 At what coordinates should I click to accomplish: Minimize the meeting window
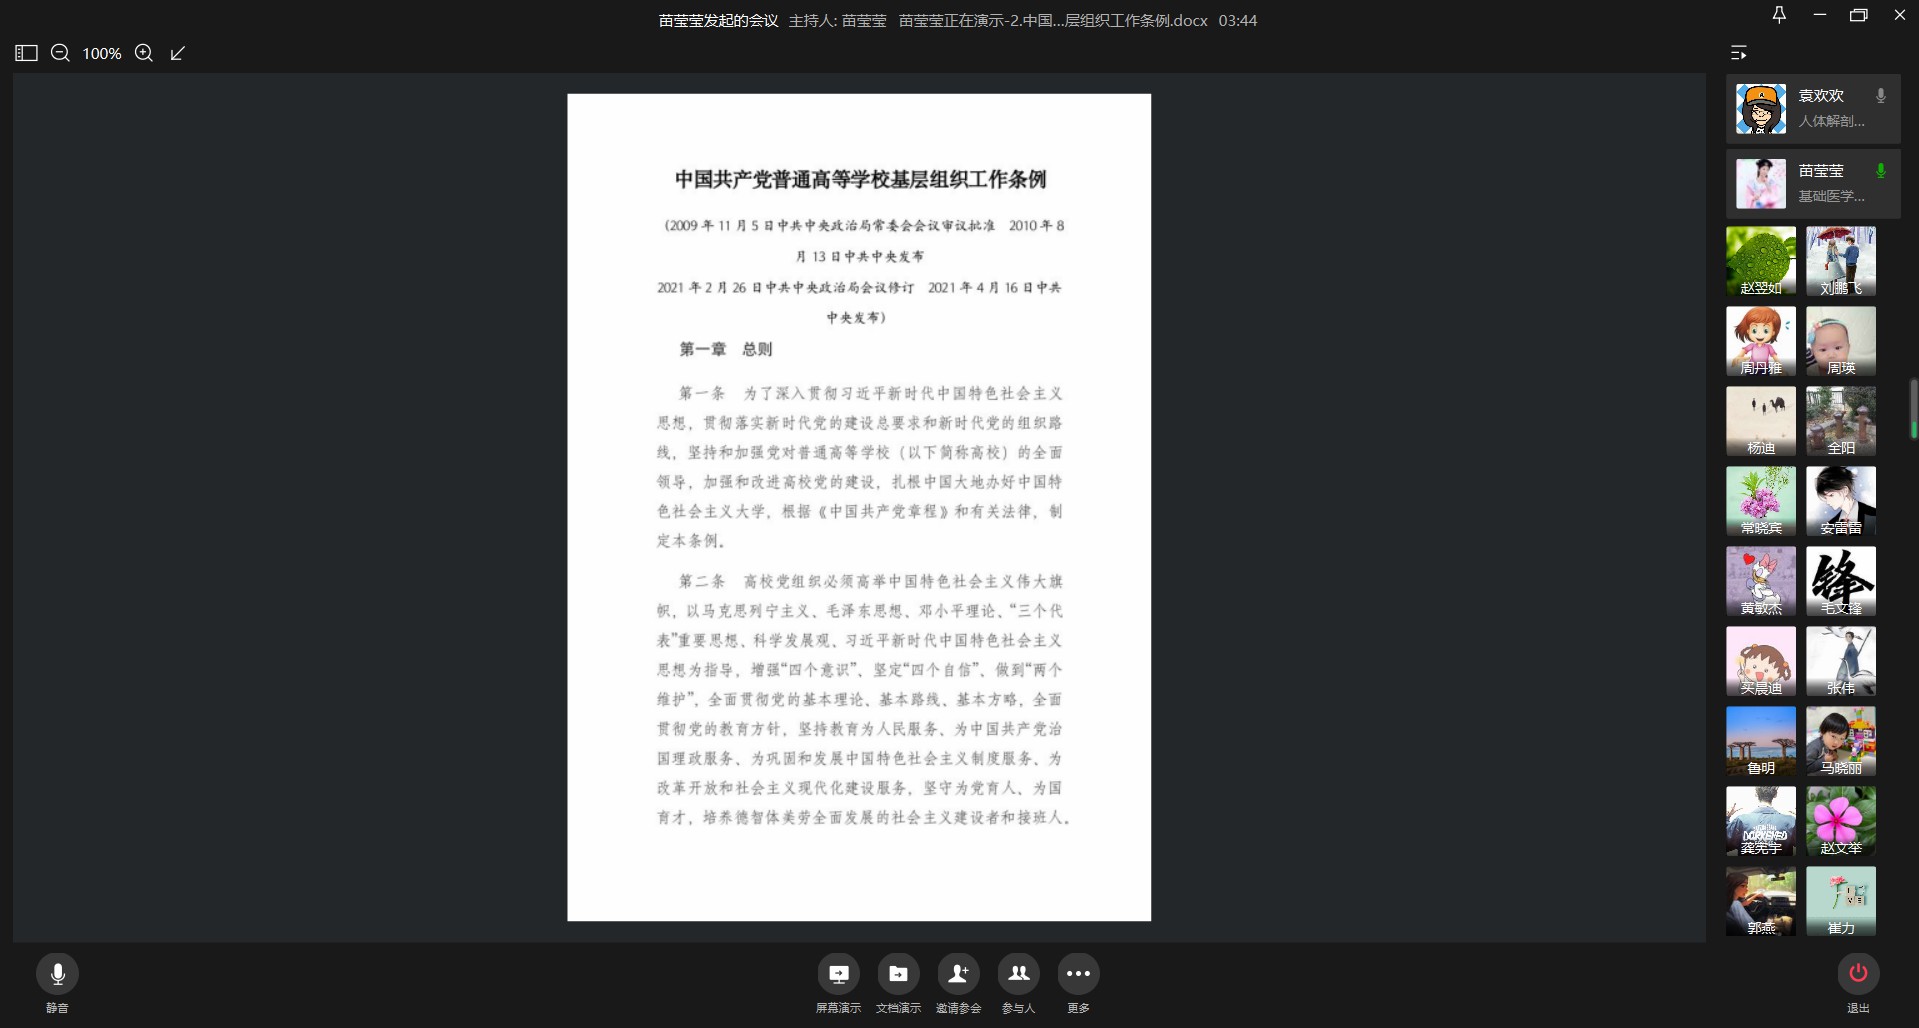(1820, 15)
